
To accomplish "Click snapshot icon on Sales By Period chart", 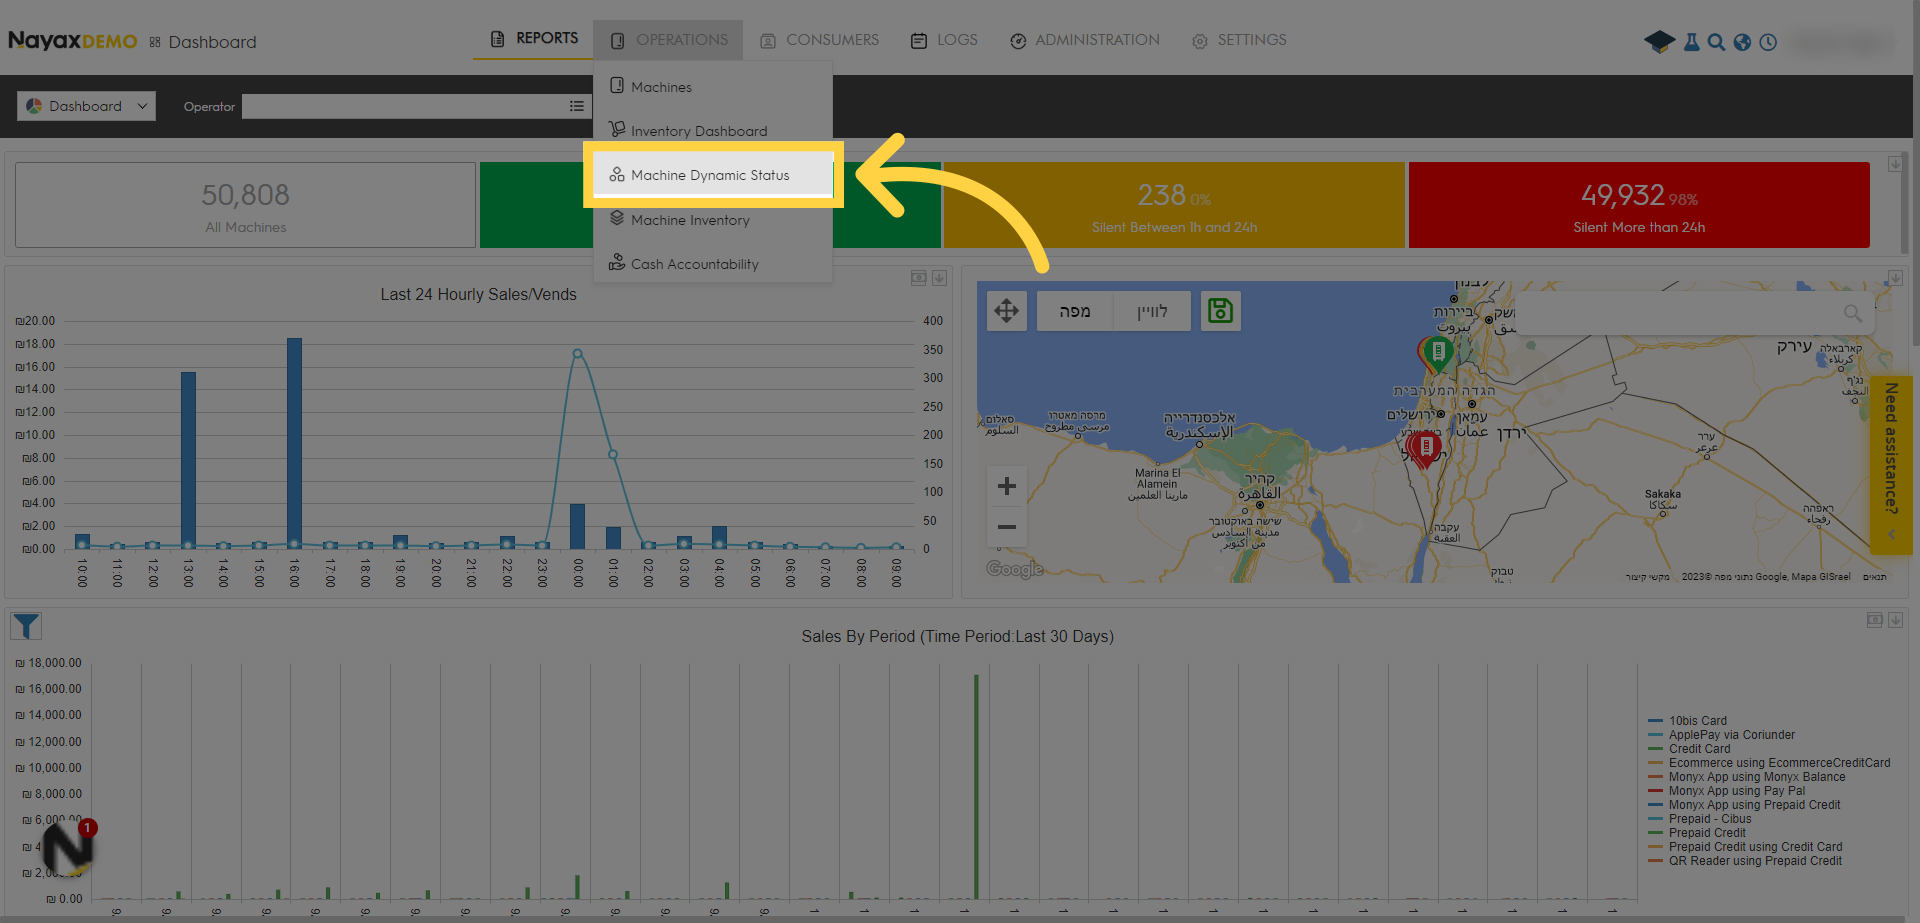I will pos(1874,620).
